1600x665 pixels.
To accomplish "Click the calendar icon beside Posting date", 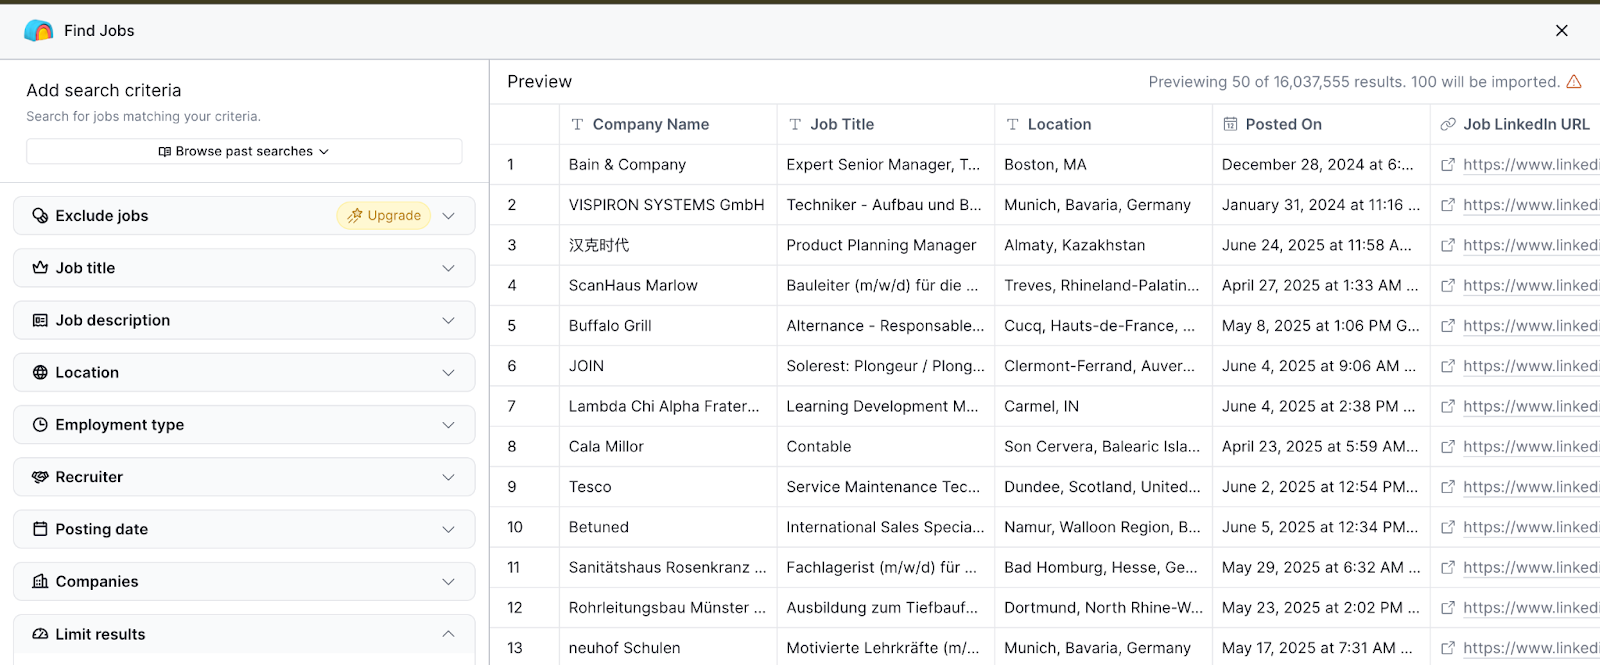I will [x=40, y=529].
